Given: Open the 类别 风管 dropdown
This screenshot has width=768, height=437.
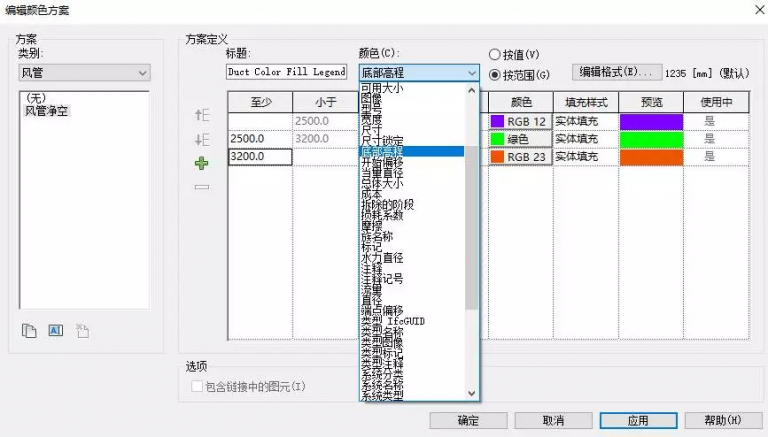Looking at the screenshot, I should coord(84,73).
